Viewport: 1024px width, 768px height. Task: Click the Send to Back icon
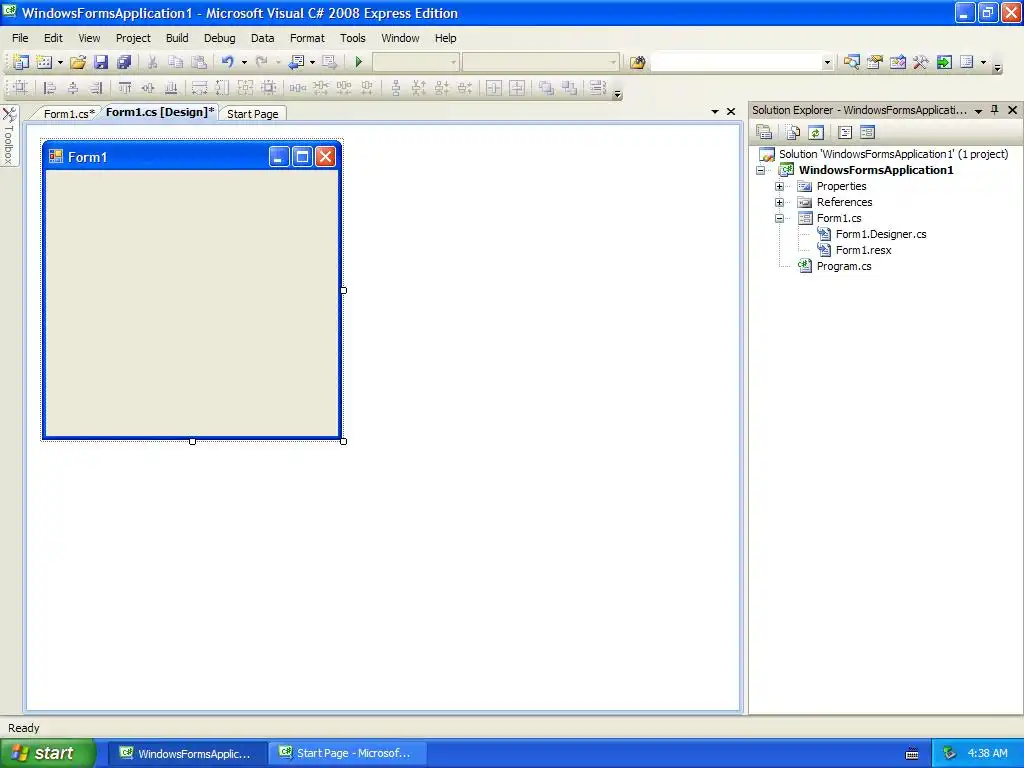click(x=569, y=88)
